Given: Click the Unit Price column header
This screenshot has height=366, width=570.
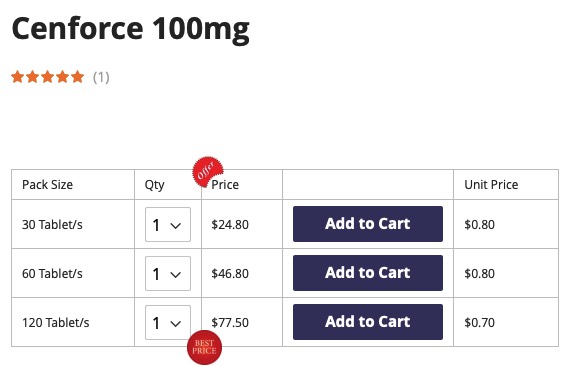Looking at the screenshot, I should point(491,185).
